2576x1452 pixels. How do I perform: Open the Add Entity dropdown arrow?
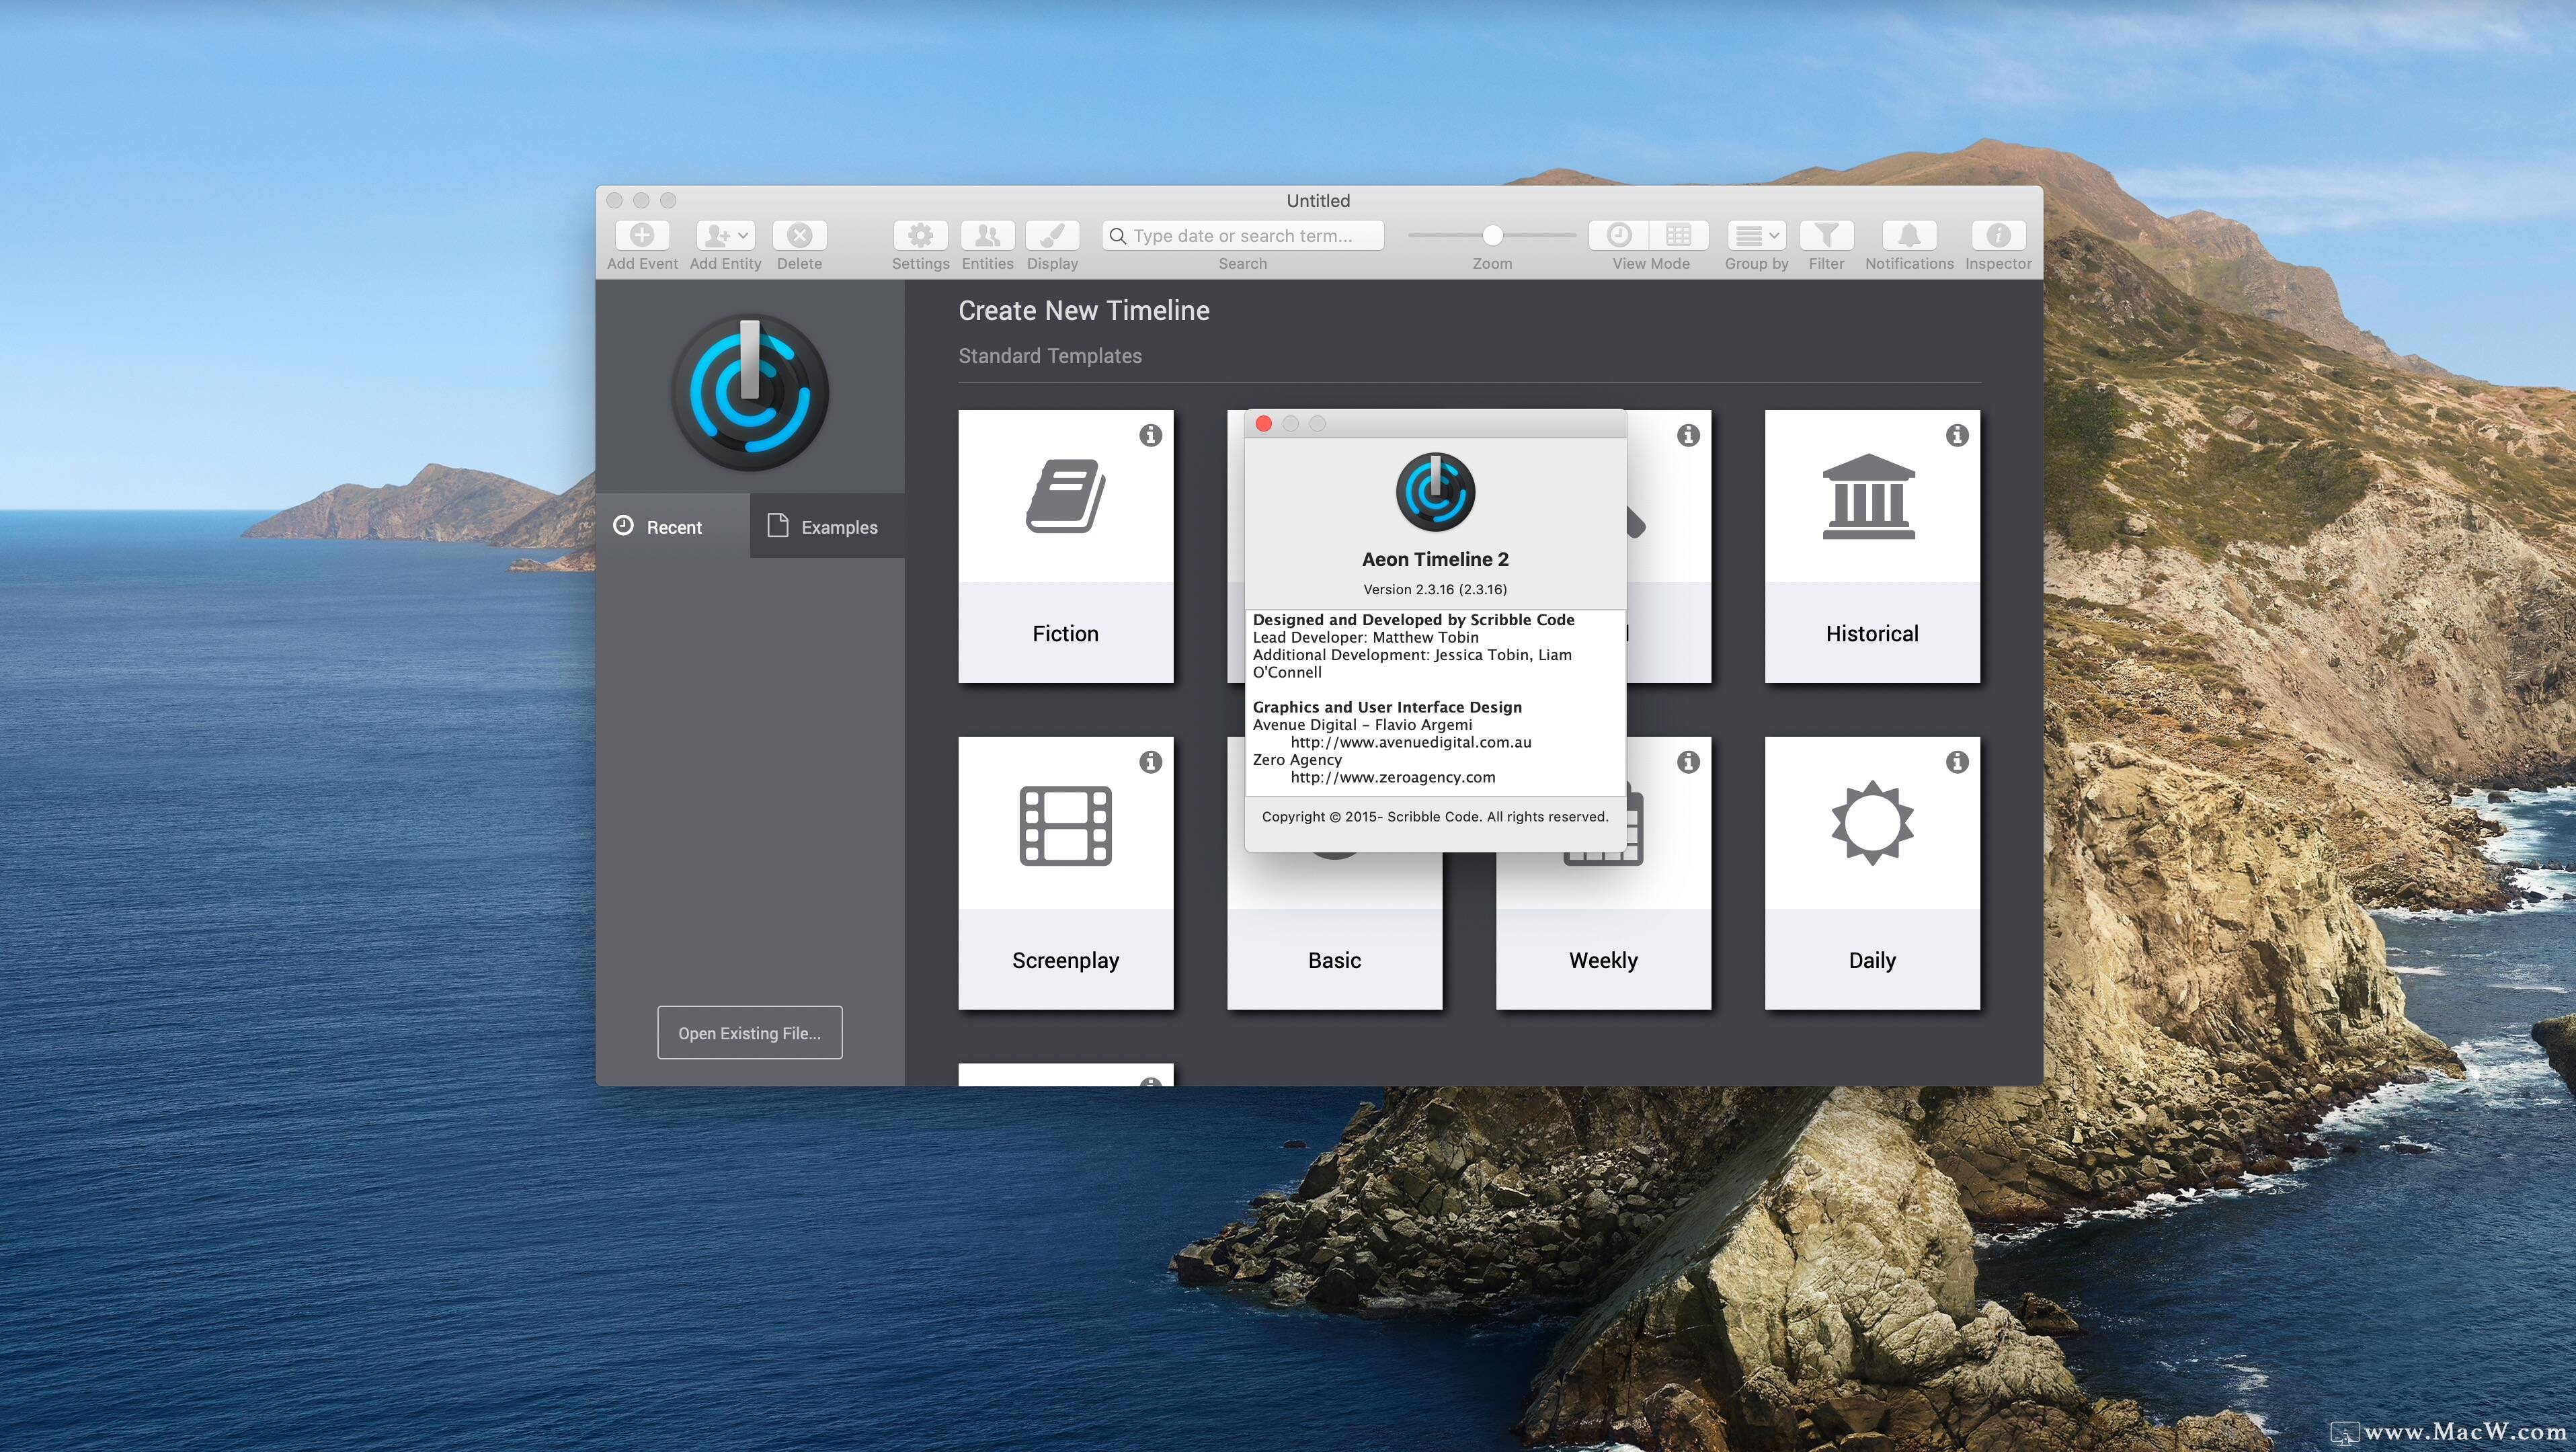click(744, 235)
